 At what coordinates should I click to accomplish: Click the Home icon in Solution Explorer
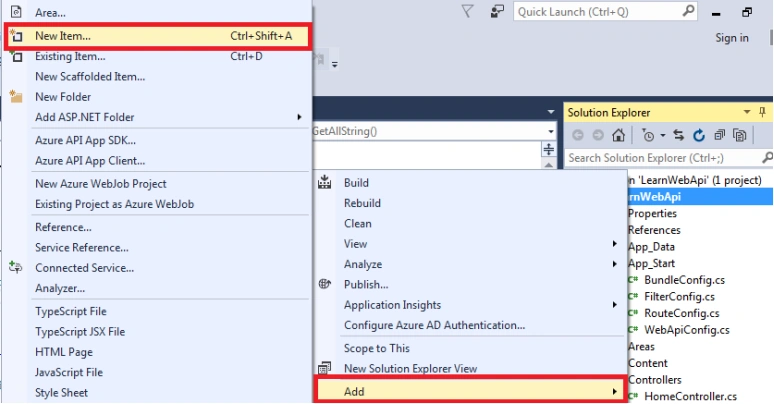[x=619, y=135]
